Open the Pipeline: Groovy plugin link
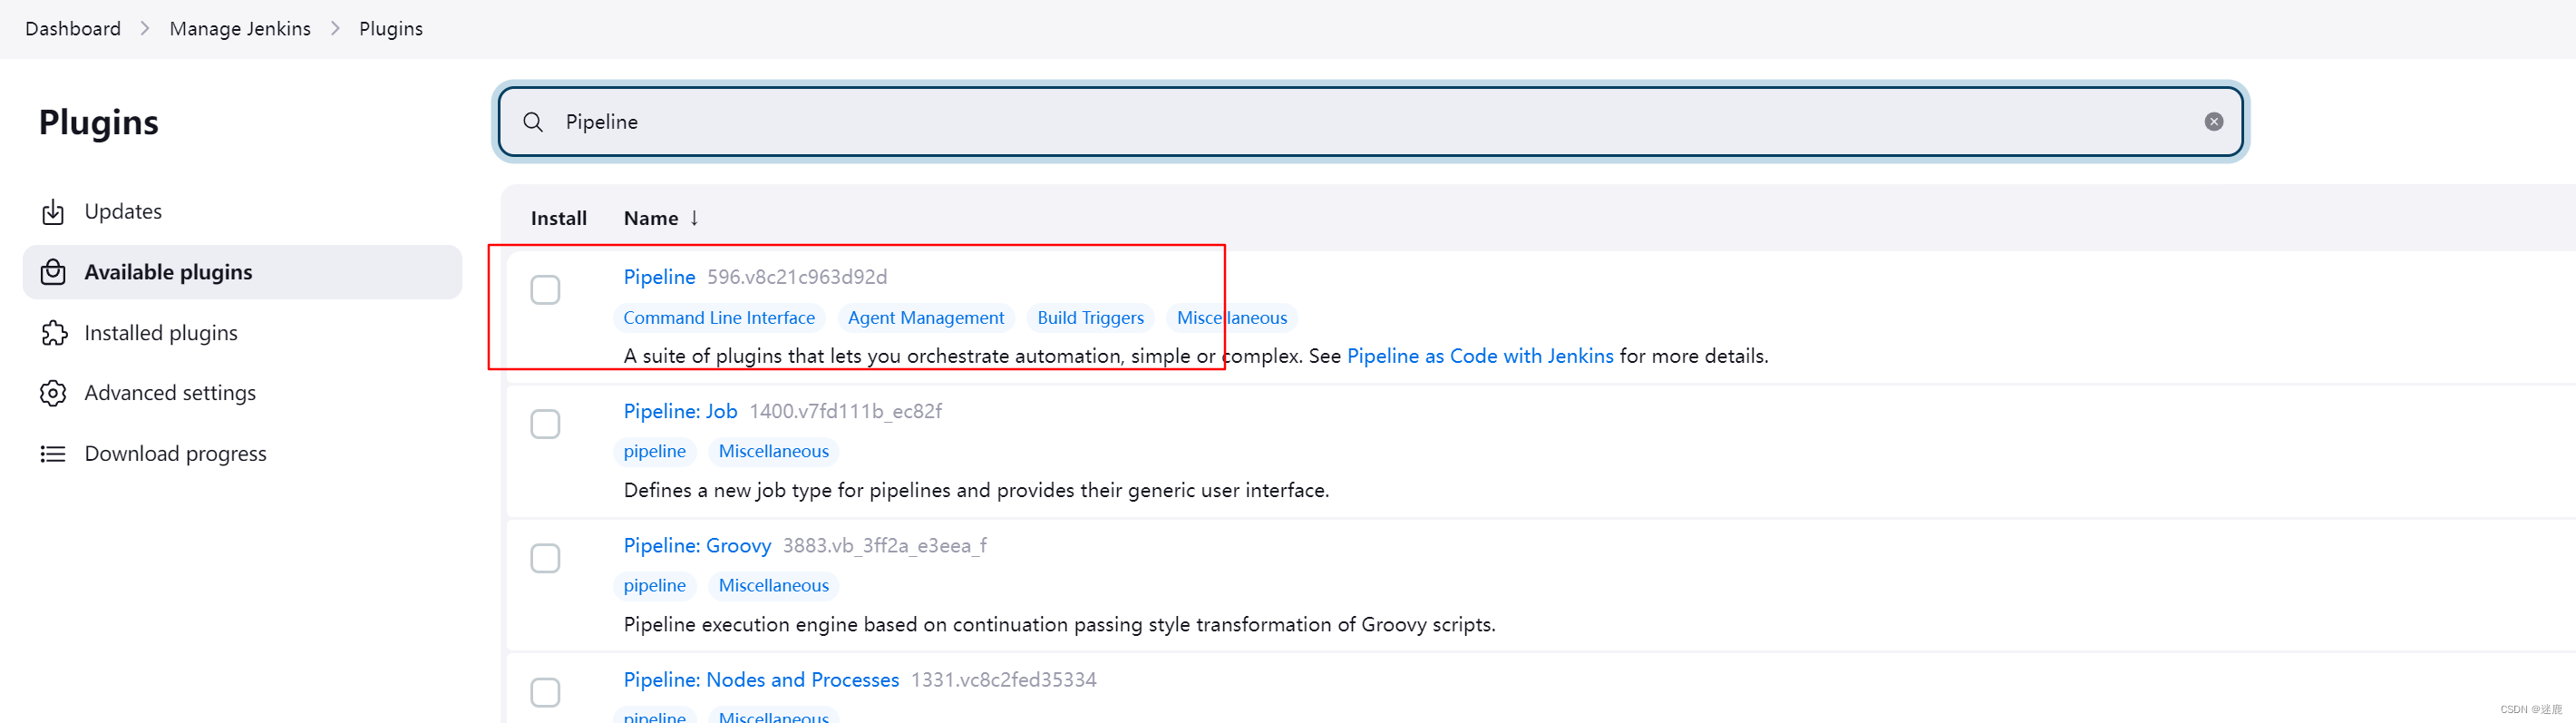This screenshot has height=723, width=2576. tap(697, 545)
